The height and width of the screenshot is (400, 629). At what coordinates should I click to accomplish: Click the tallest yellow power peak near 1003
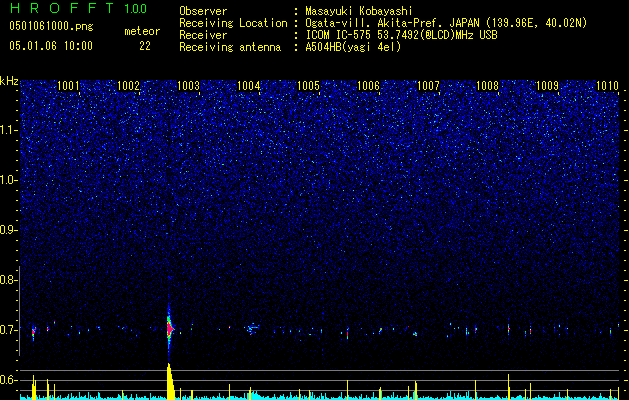[170, 382]
